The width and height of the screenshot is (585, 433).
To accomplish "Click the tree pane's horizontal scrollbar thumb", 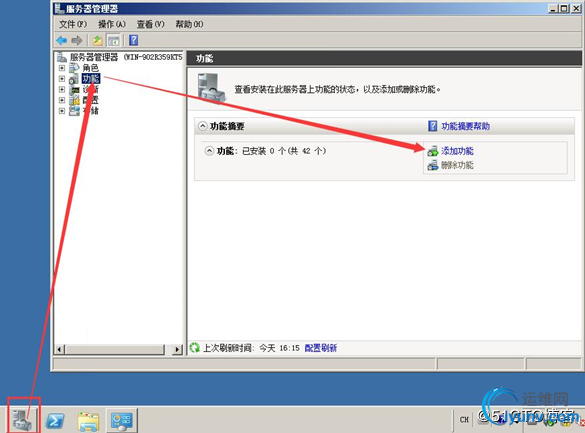I will point(115,349).
